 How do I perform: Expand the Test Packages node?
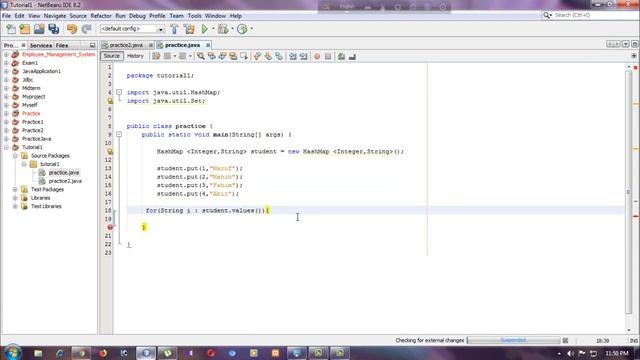15,189
